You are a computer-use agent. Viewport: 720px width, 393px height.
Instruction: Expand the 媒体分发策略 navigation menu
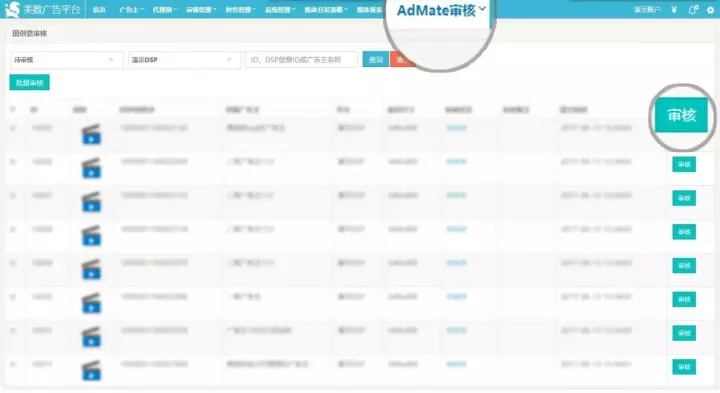[326, 10]
